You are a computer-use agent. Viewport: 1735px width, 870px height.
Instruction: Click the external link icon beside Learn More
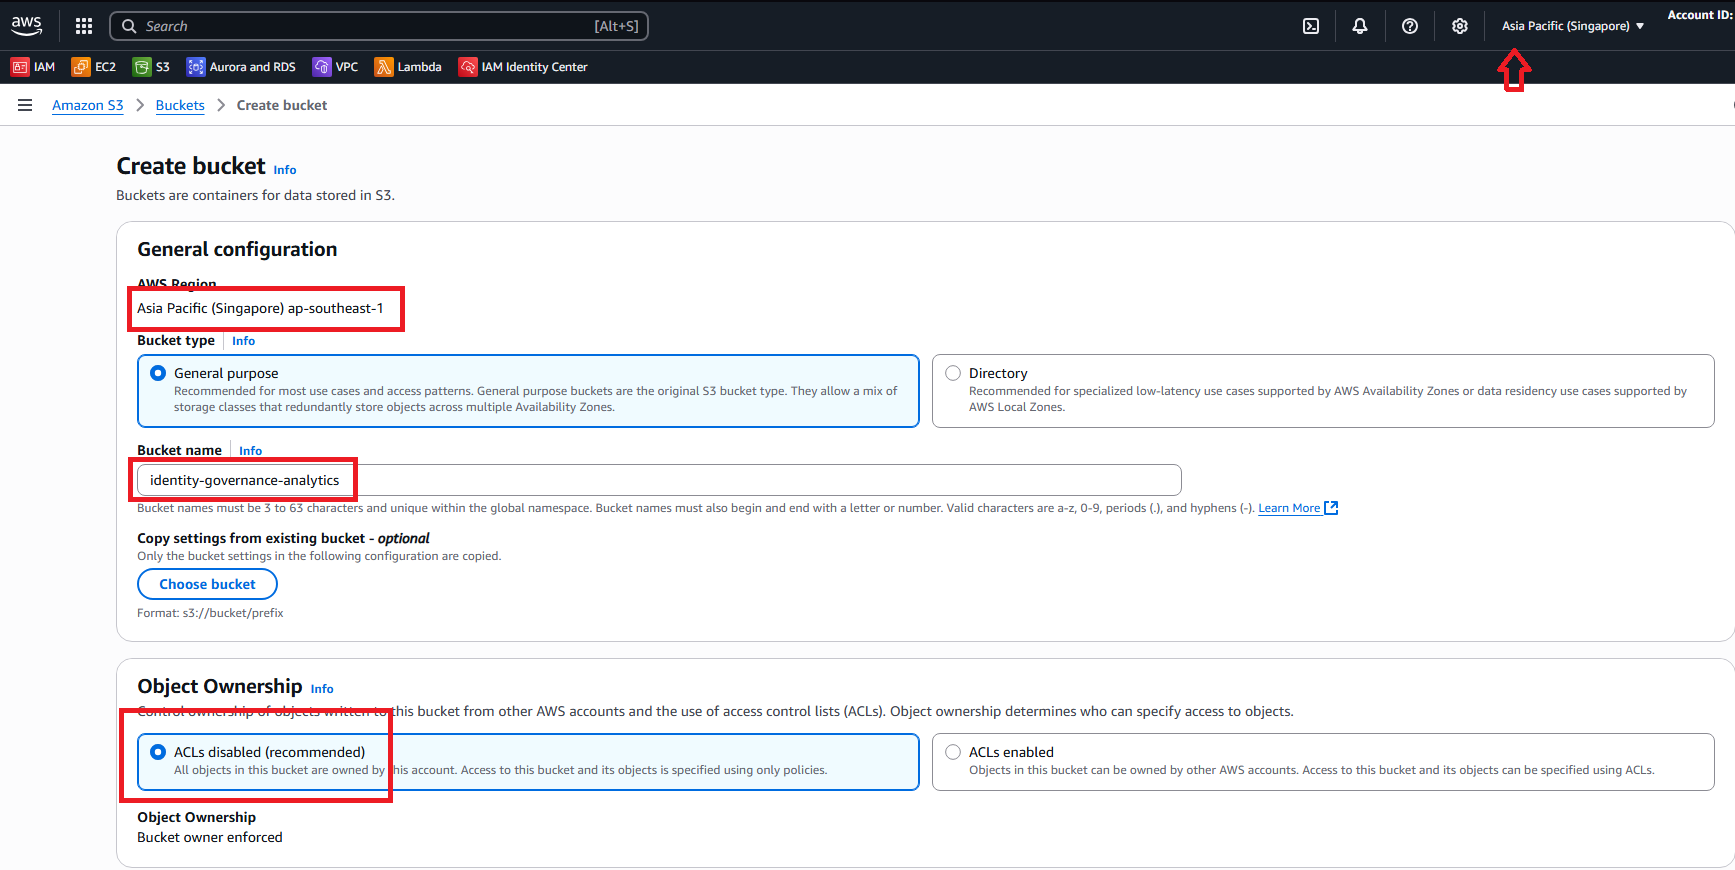(x=1331, y=508)
